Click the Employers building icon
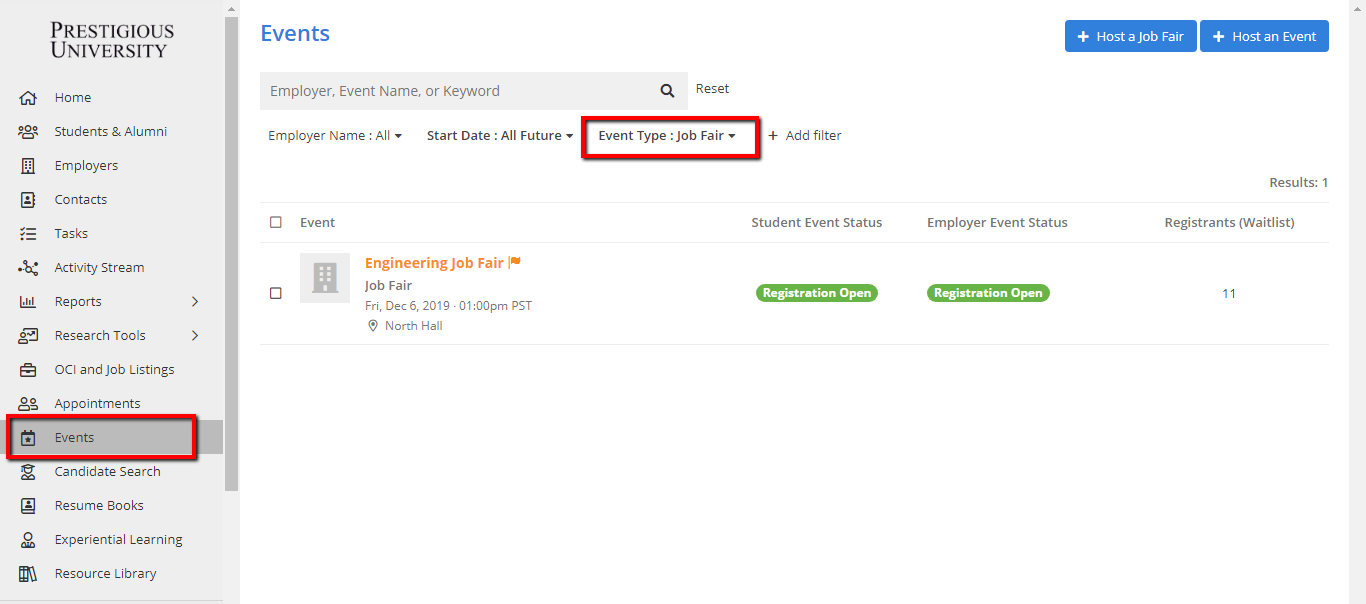The height and width of the screenshot is (604, 1366). tap(28, 166)
